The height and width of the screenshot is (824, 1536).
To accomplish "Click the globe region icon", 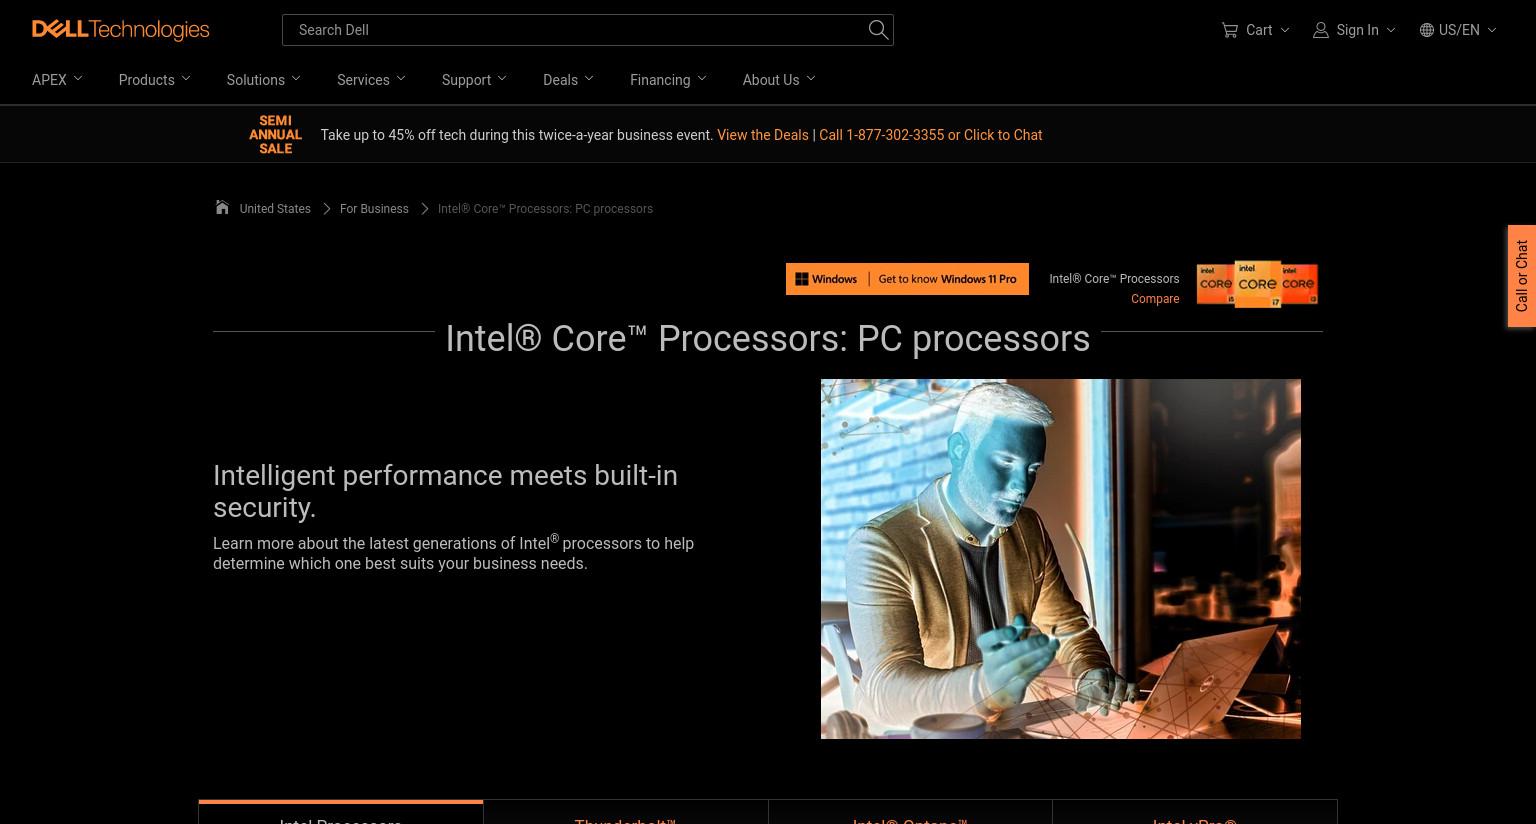I will pyautogui.click(x=1427, y=30).
